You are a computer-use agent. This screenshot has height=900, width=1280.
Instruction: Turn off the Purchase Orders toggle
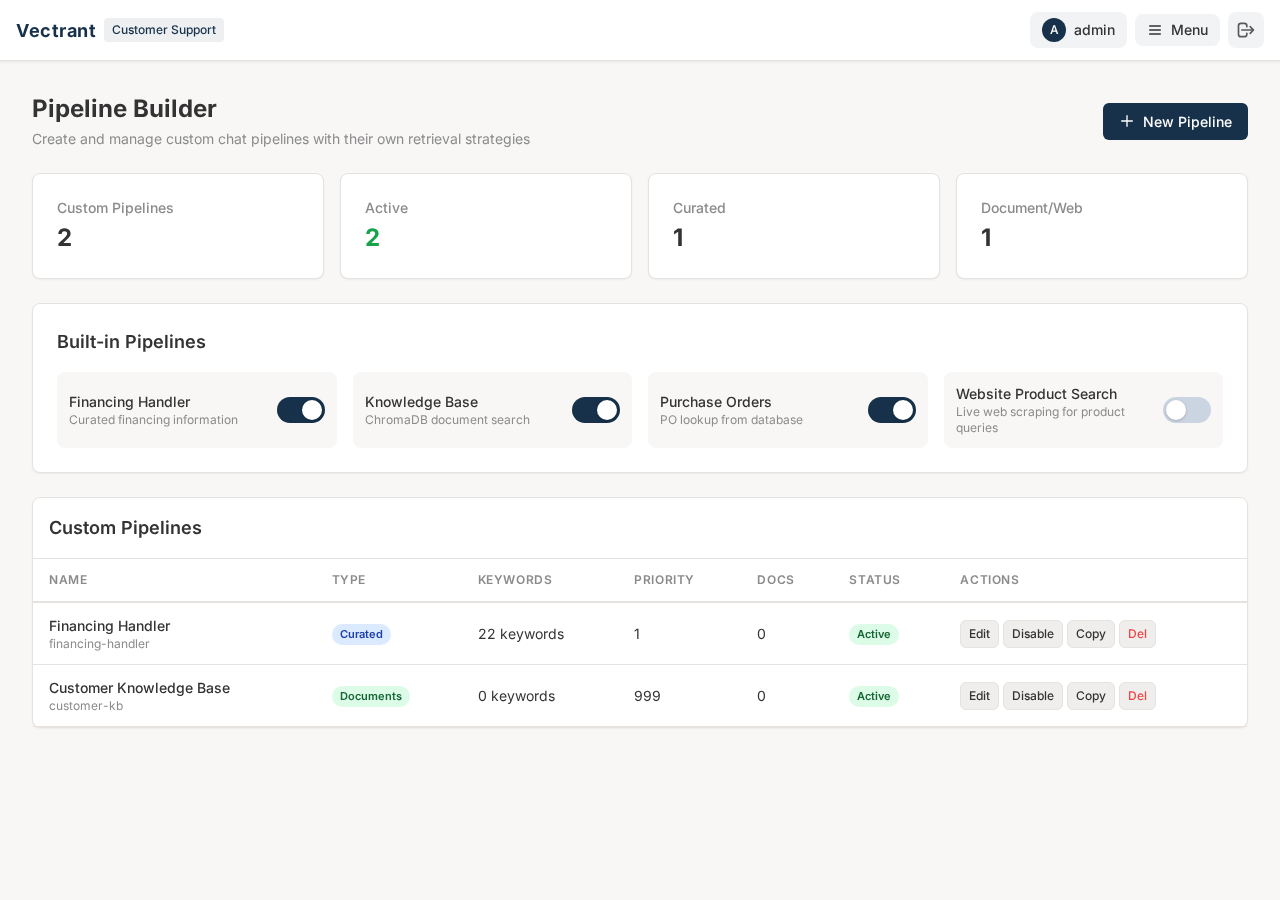tap(891, 410)
